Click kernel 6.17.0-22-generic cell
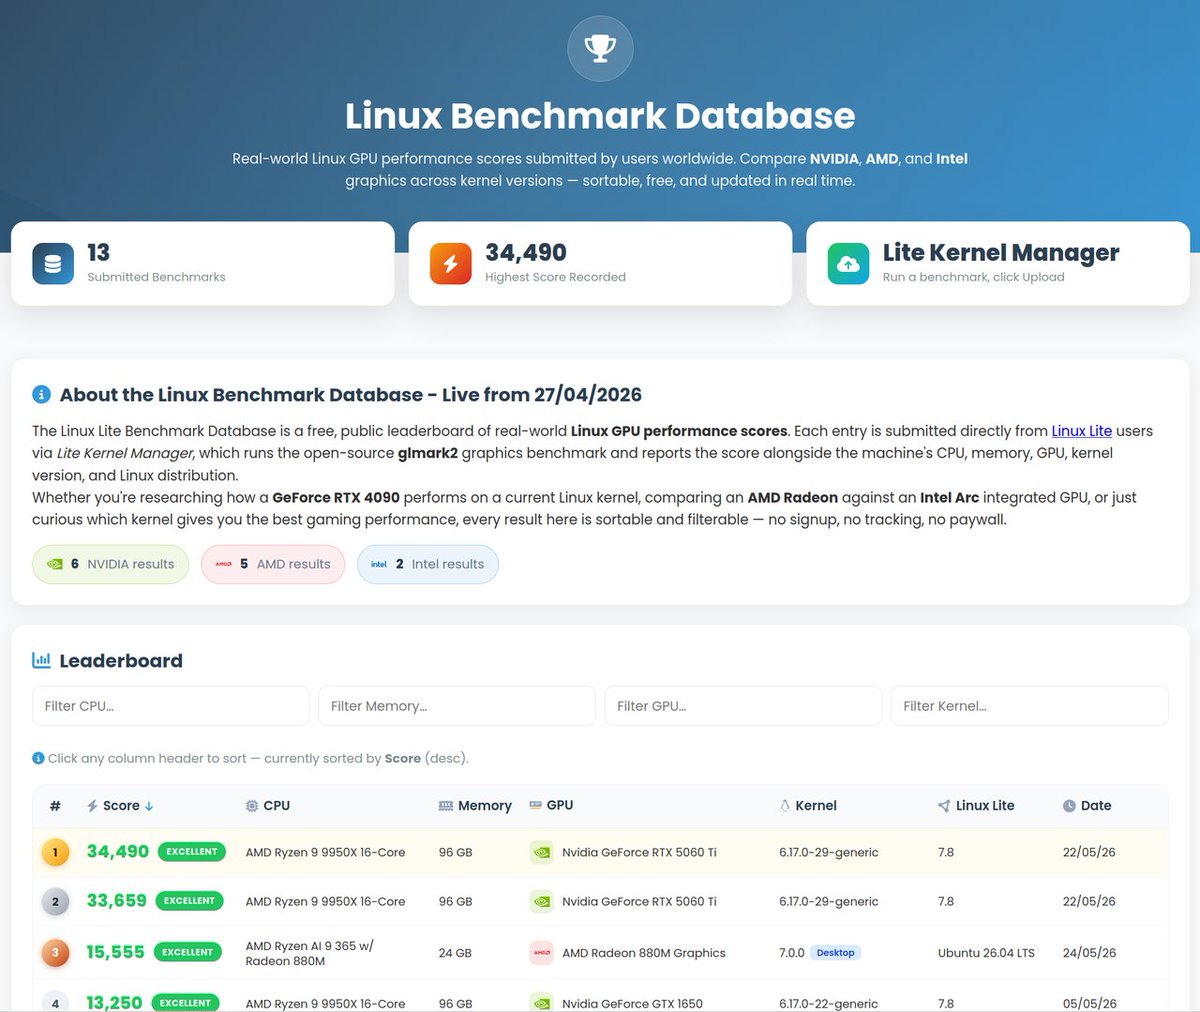The height and width of the screenshot is (1012, 1200). pyautogui.click(x=829, y=1003)
